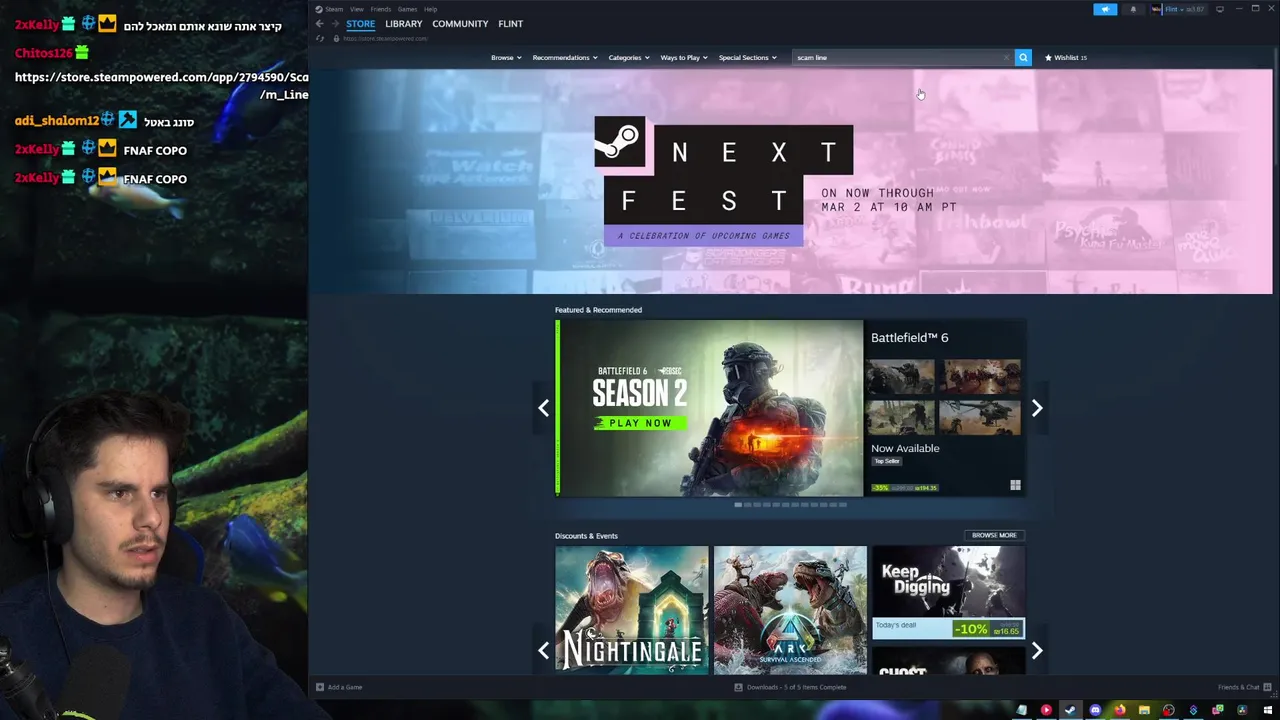The image size is (1280, 720).
Task: Show next Discounts & Events items
Action: tap(1037, 651)
